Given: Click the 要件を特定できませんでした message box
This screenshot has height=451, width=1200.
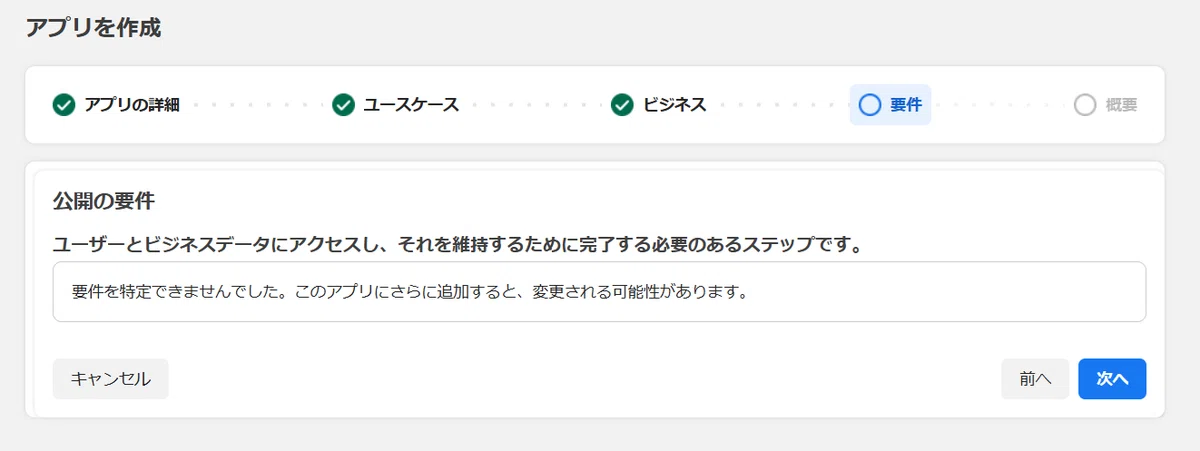Looking at the screenshot, I should [x=599, y=292].
